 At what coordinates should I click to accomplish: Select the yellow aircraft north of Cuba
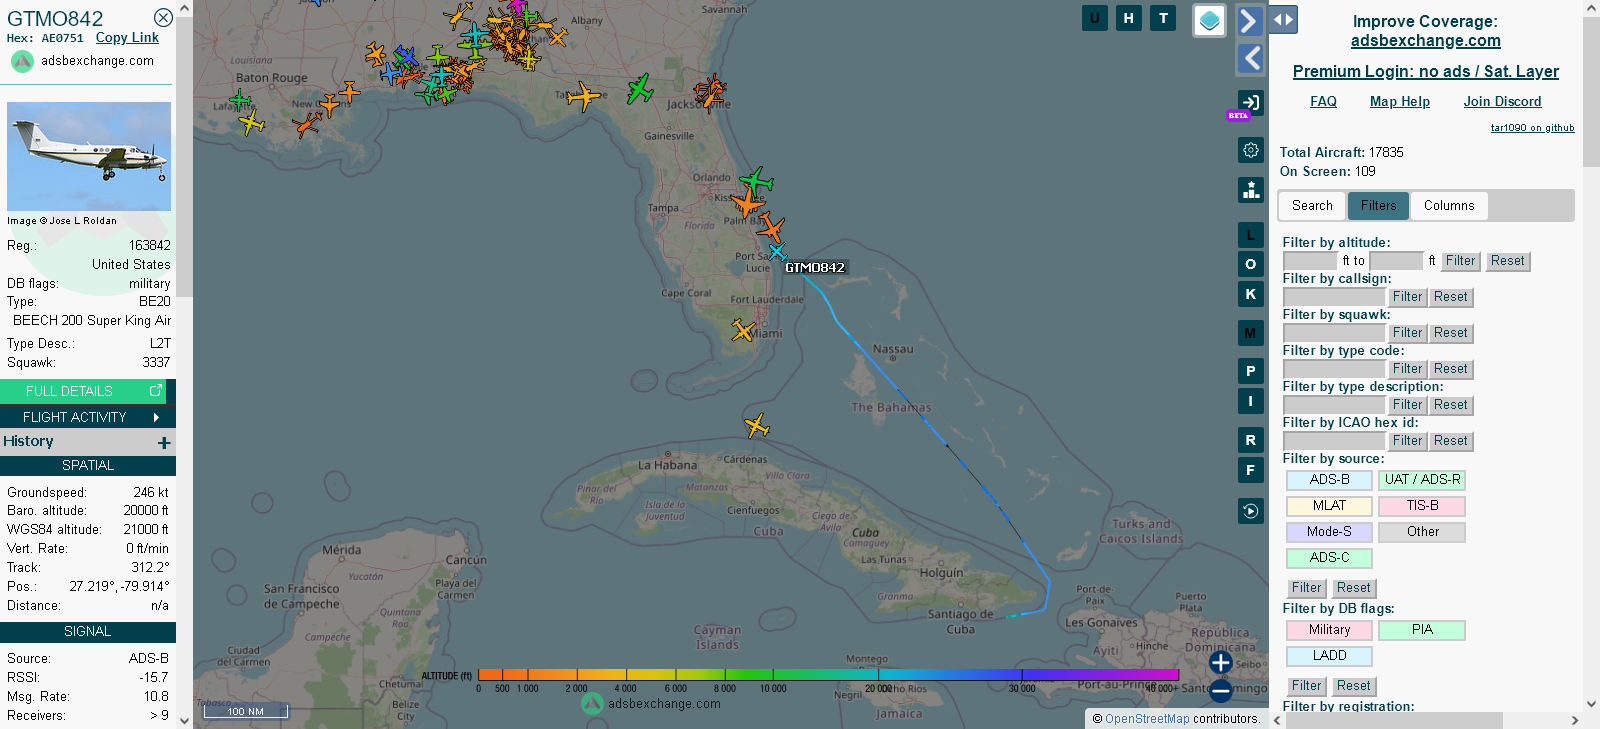[x=757, y=426]
